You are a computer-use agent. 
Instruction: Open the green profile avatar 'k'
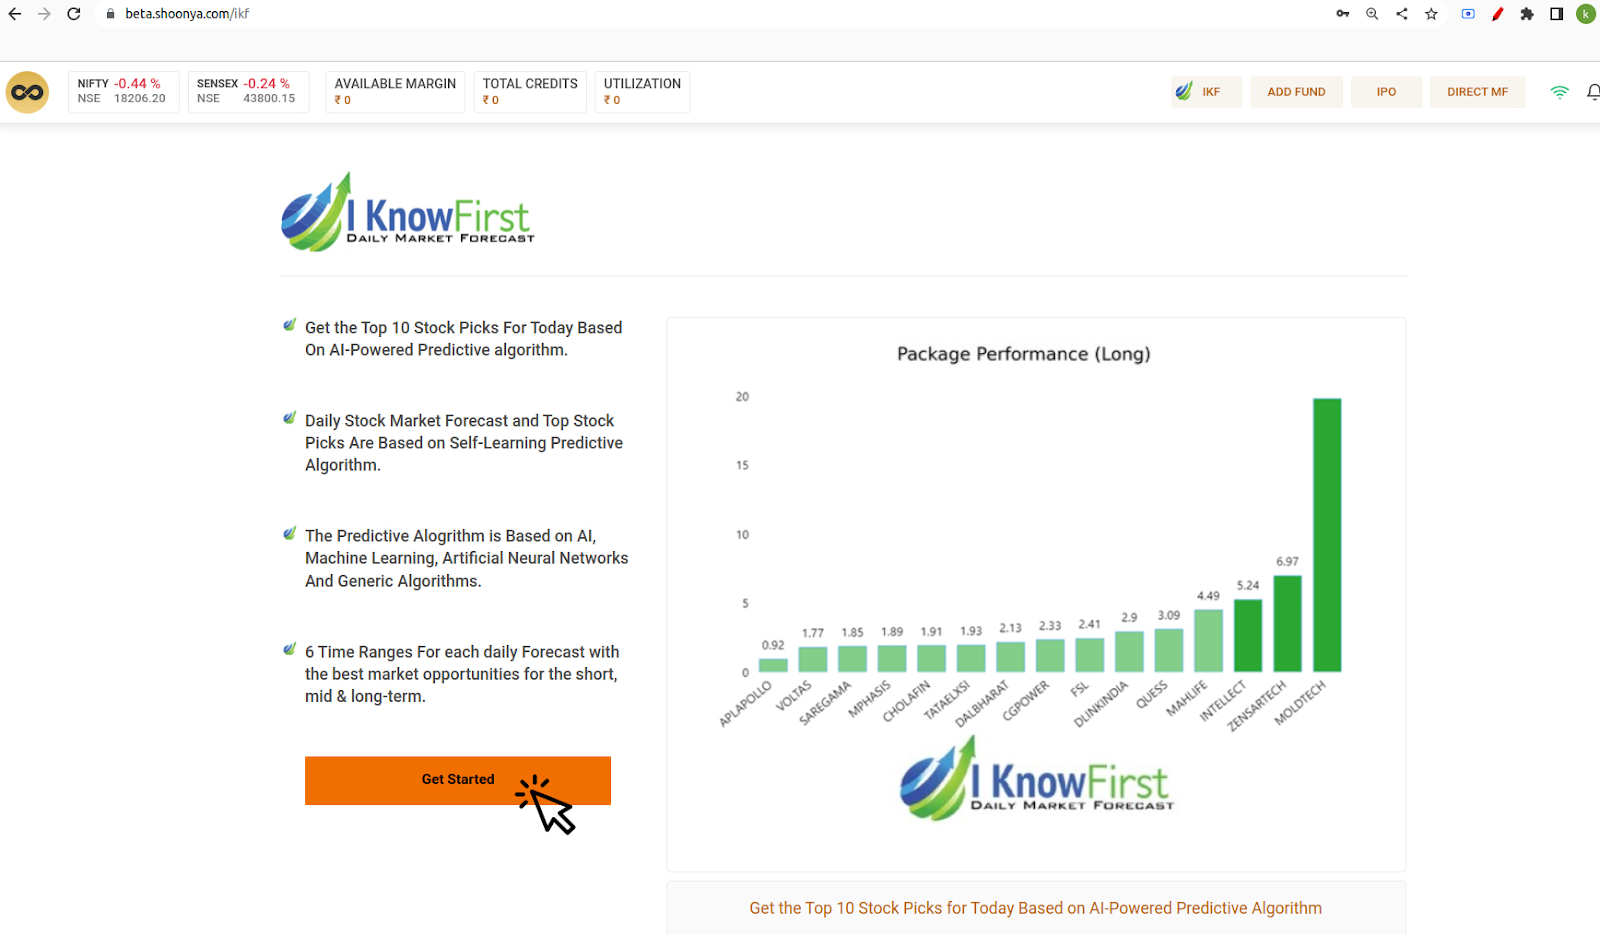point(1586,14)
